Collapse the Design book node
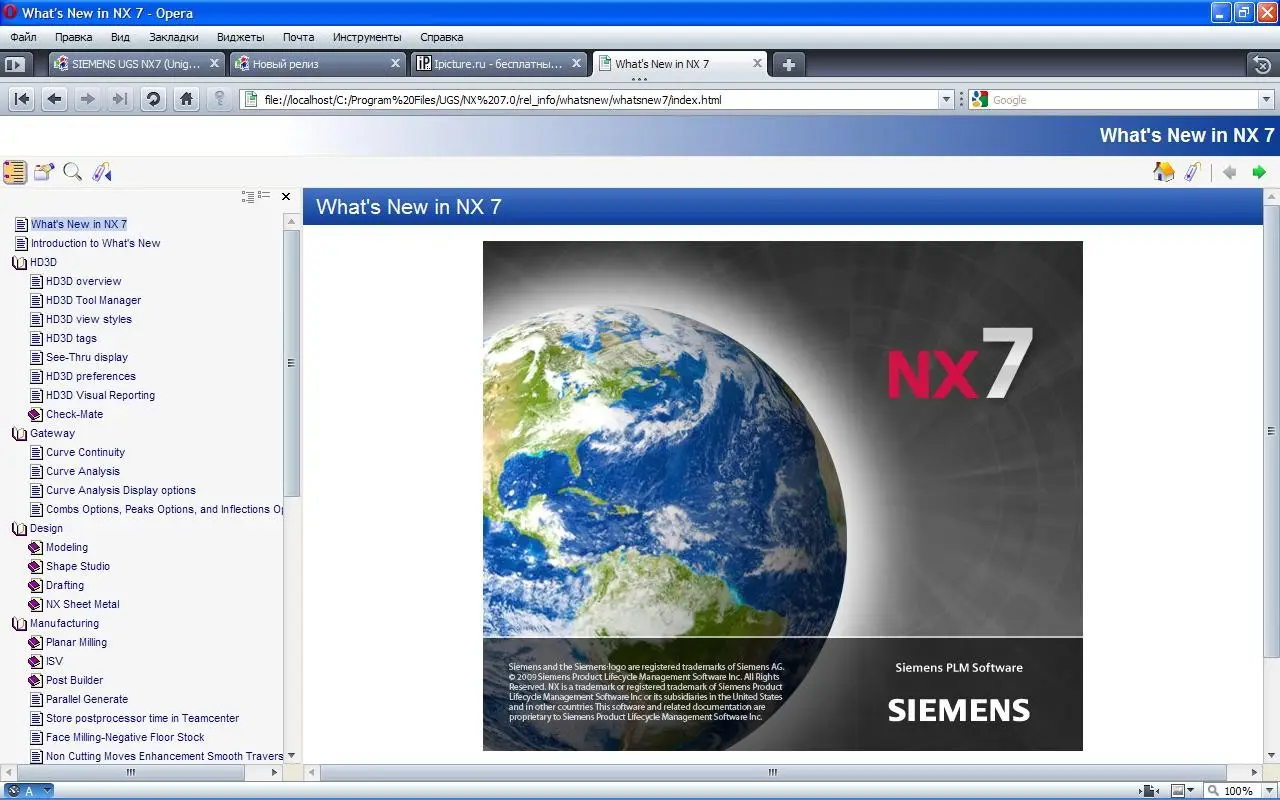Viewport: 1280px width, 800px height. click(20, 529)
